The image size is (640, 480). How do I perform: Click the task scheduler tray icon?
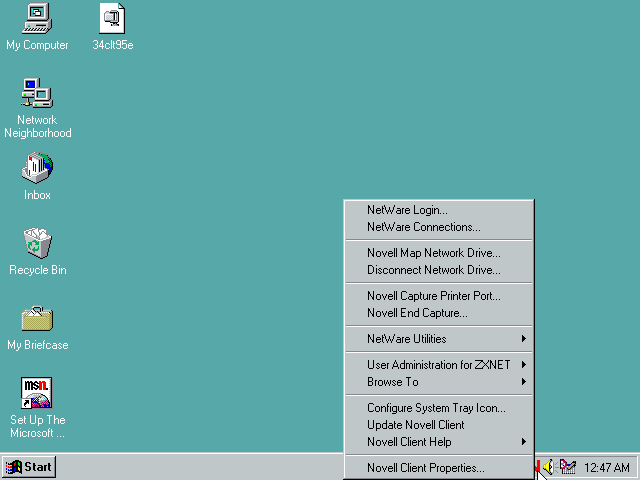tap(567, 467)
